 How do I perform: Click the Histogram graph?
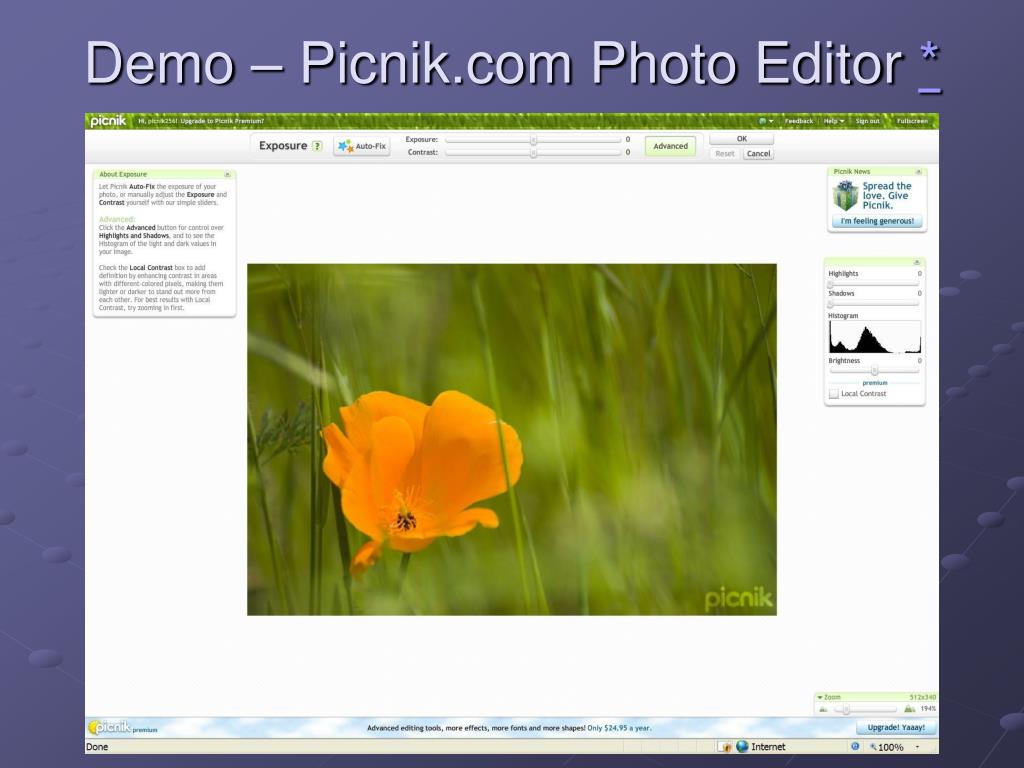coord(874,337)
